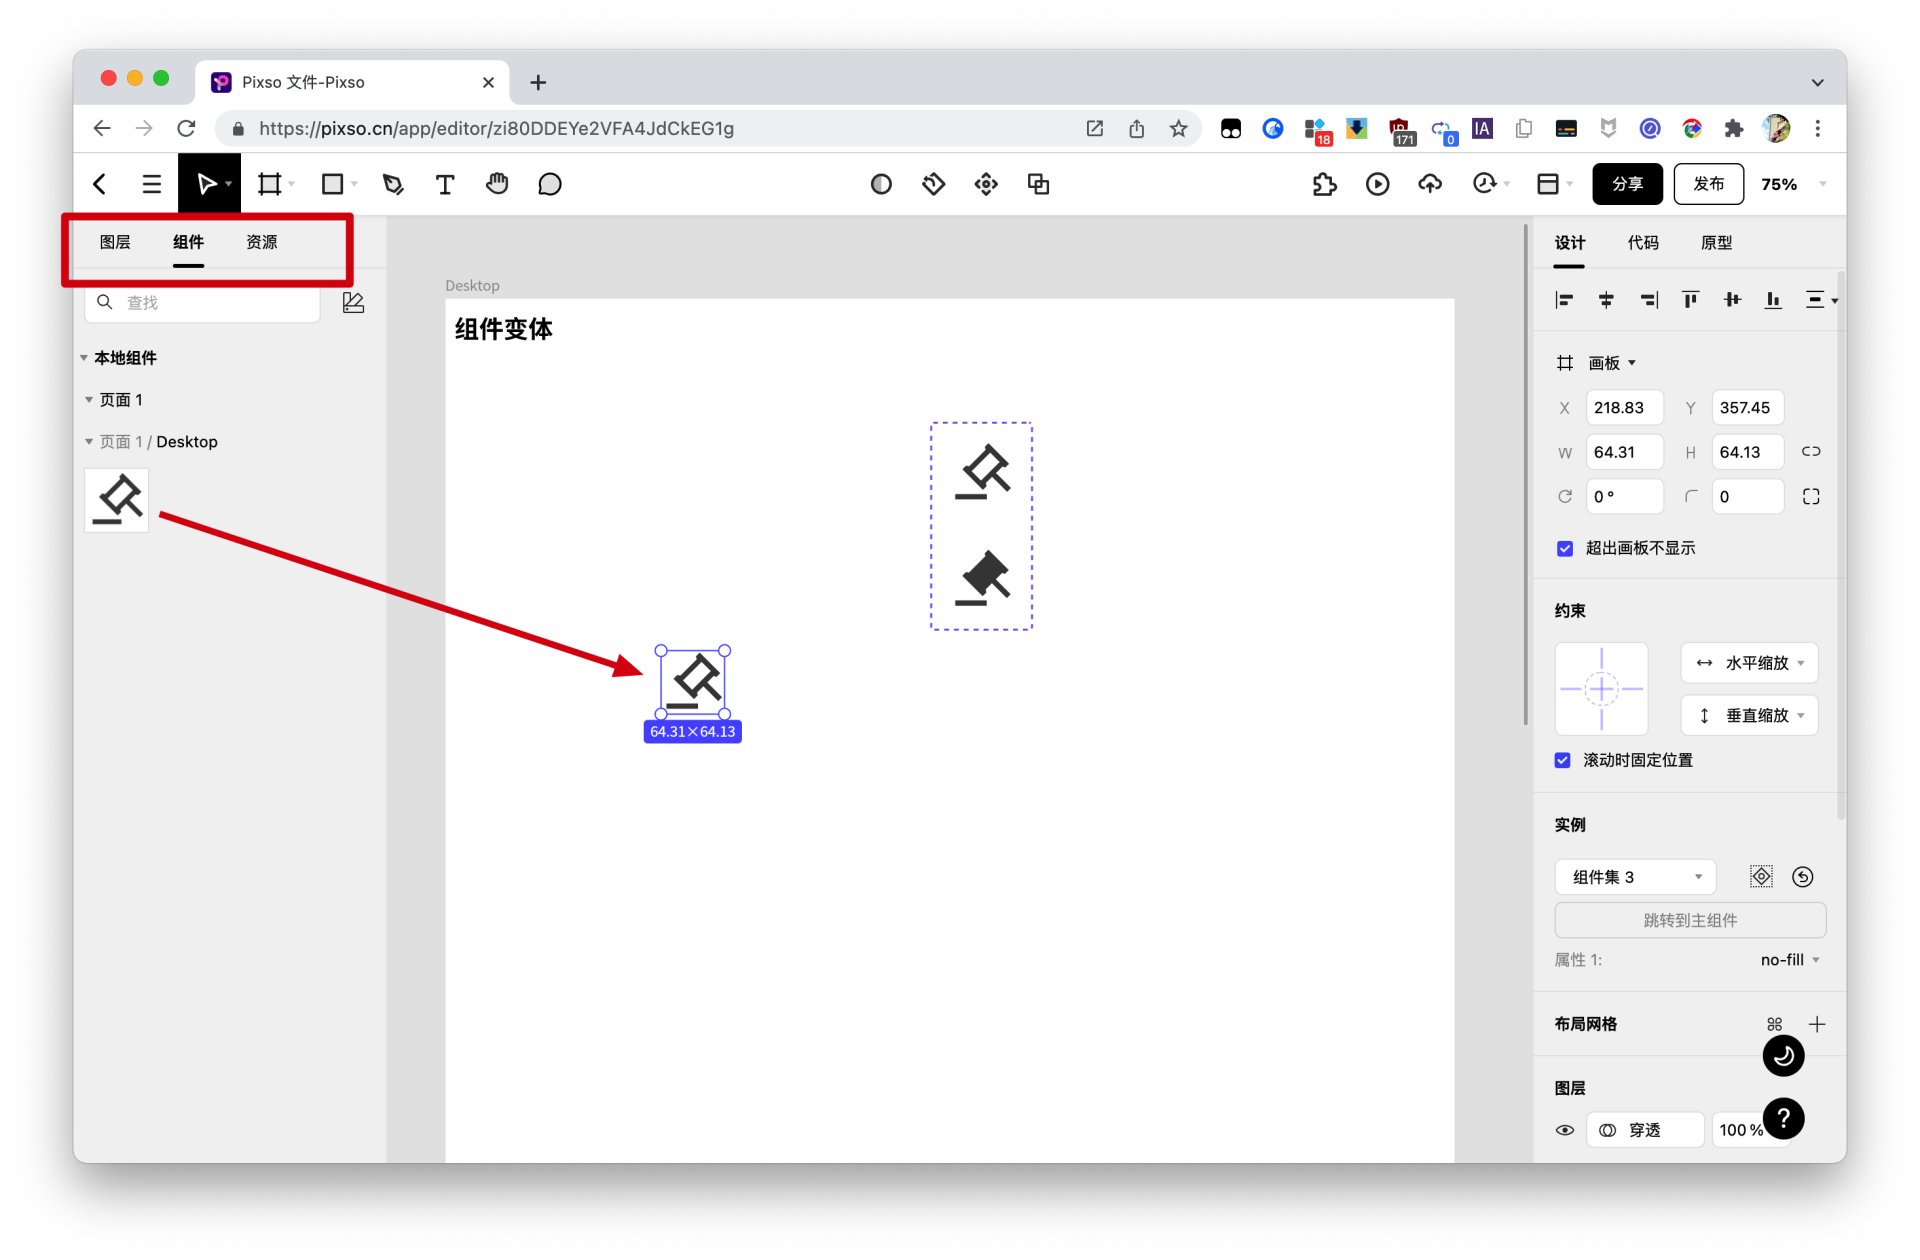Open the 水平缩放 constraint dropdown
This screenshot has height=1260, width=1920.
click(x=1749, y=663)
